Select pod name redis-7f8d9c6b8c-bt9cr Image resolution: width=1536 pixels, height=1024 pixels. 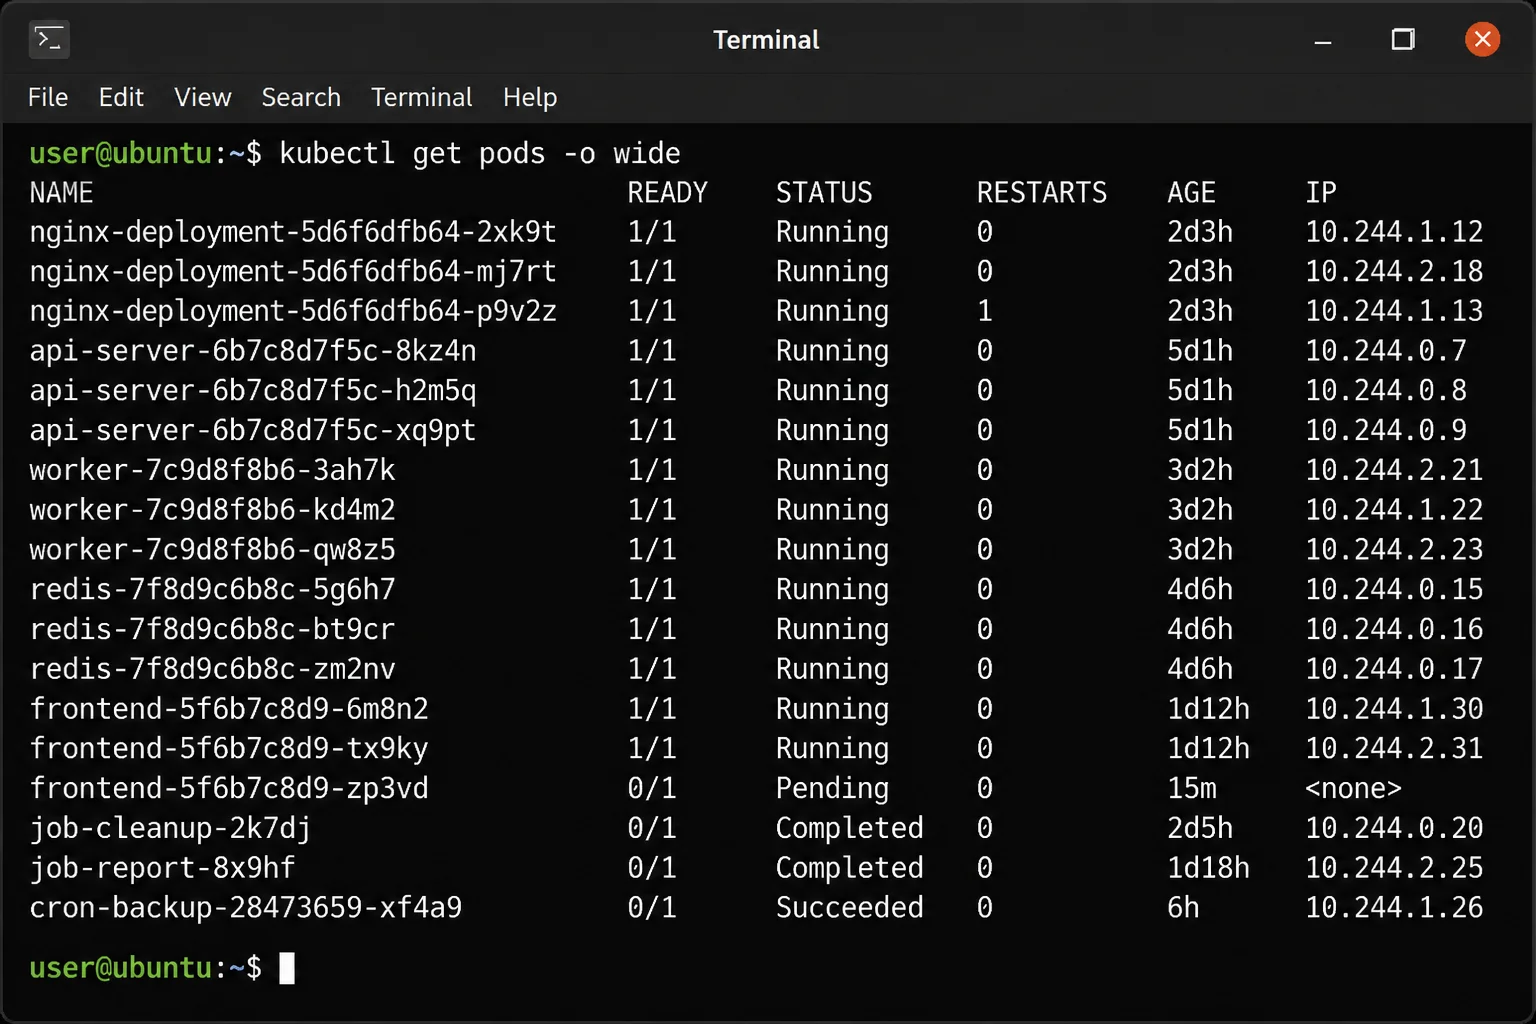click(x=212, y=629)
